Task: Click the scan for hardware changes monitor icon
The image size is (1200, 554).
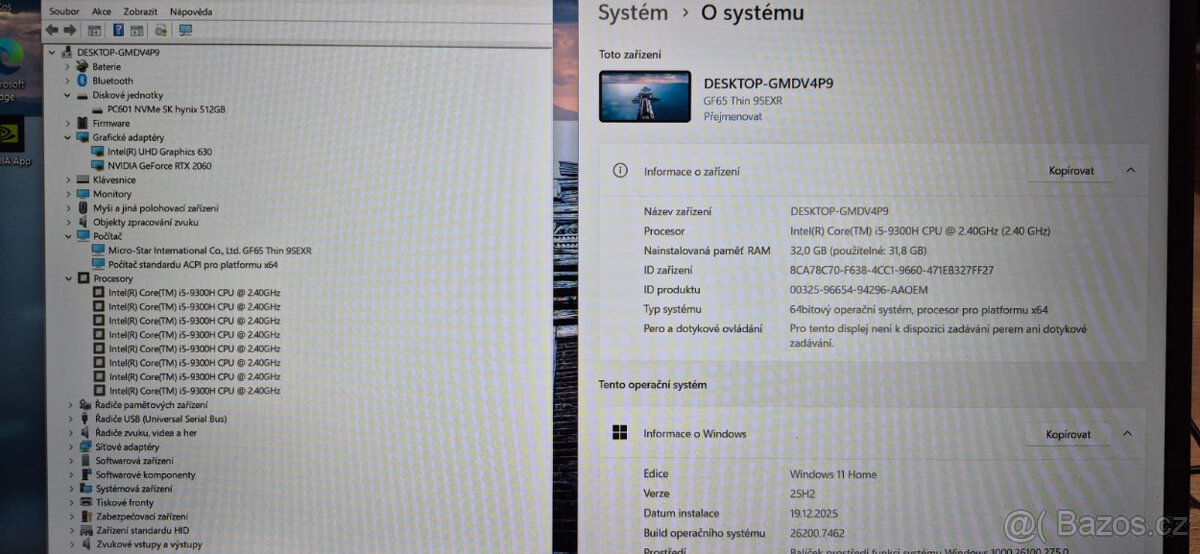Action: 185,30
